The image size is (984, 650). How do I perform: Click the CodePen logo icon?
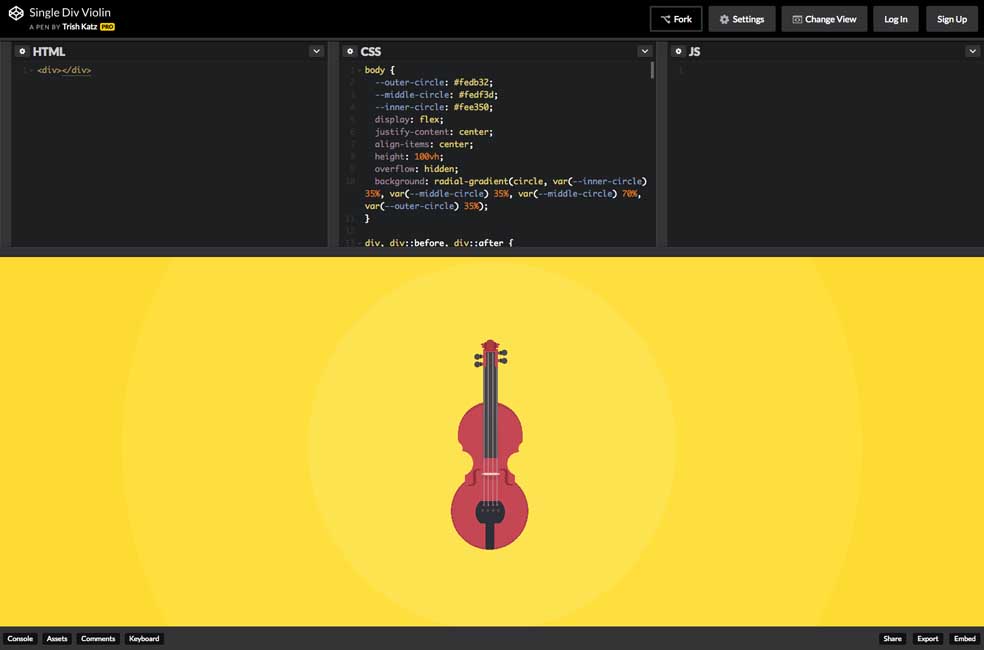click(x=16, y=14)
